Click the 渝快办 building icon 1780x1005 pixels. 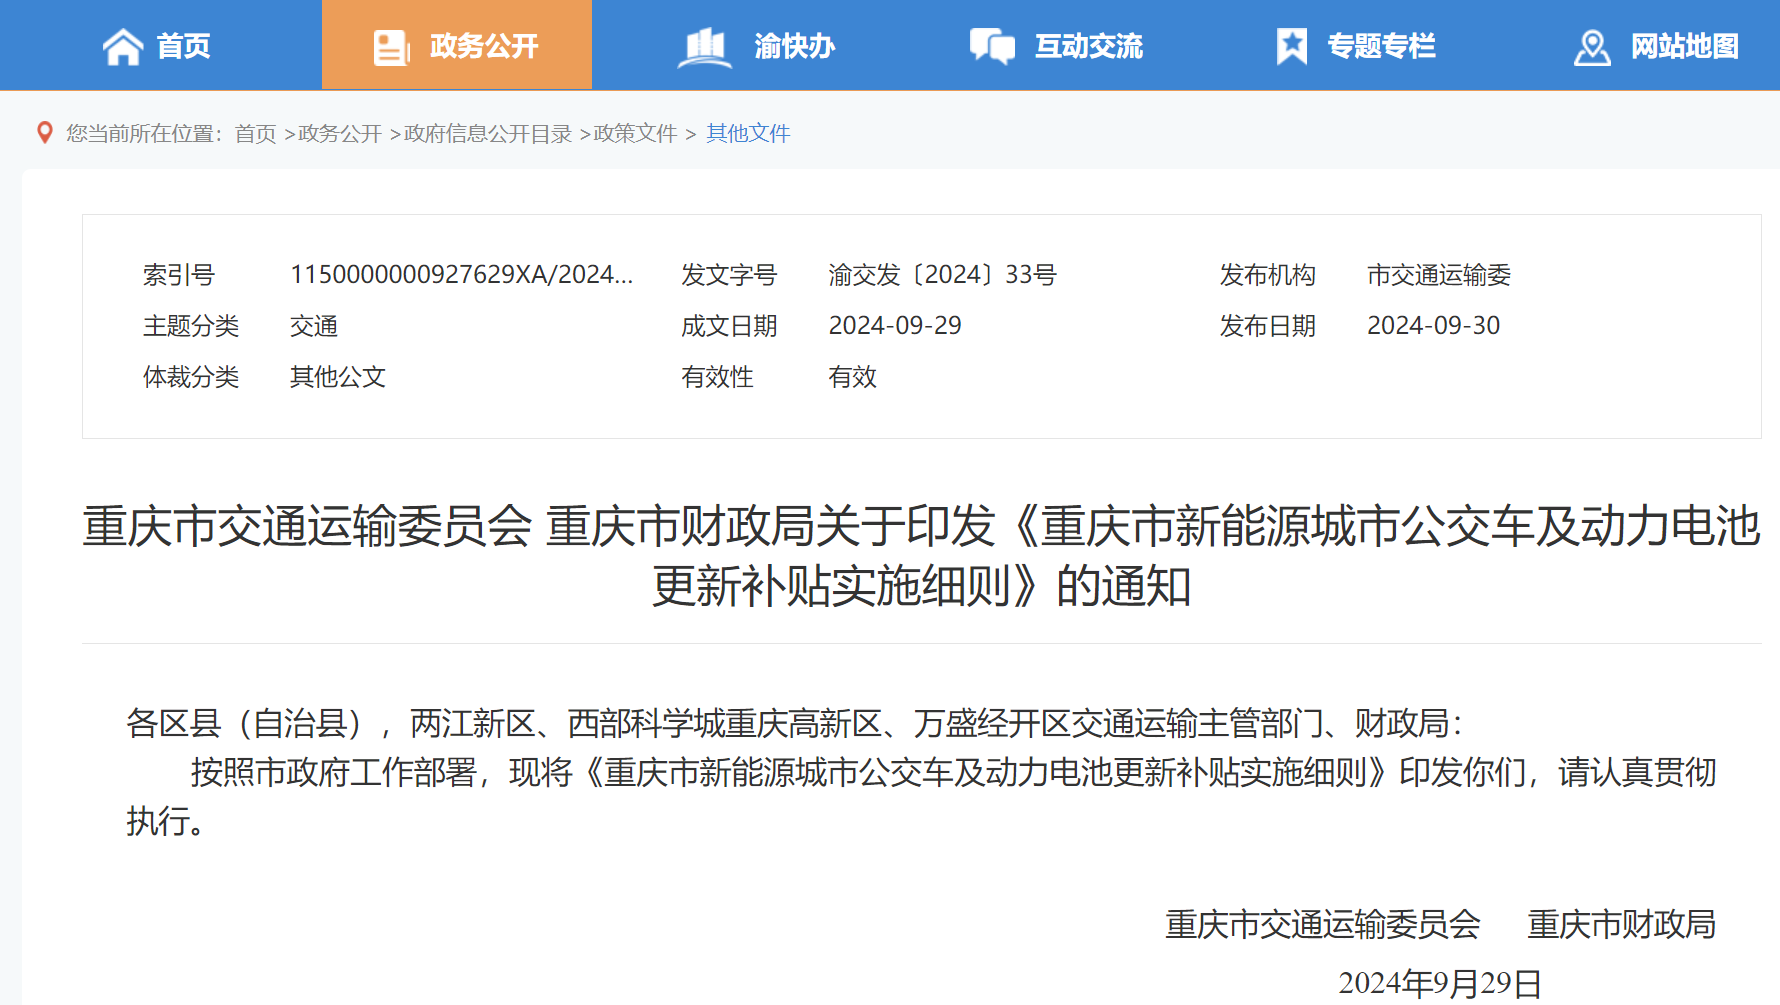click(x=705, y=47)
